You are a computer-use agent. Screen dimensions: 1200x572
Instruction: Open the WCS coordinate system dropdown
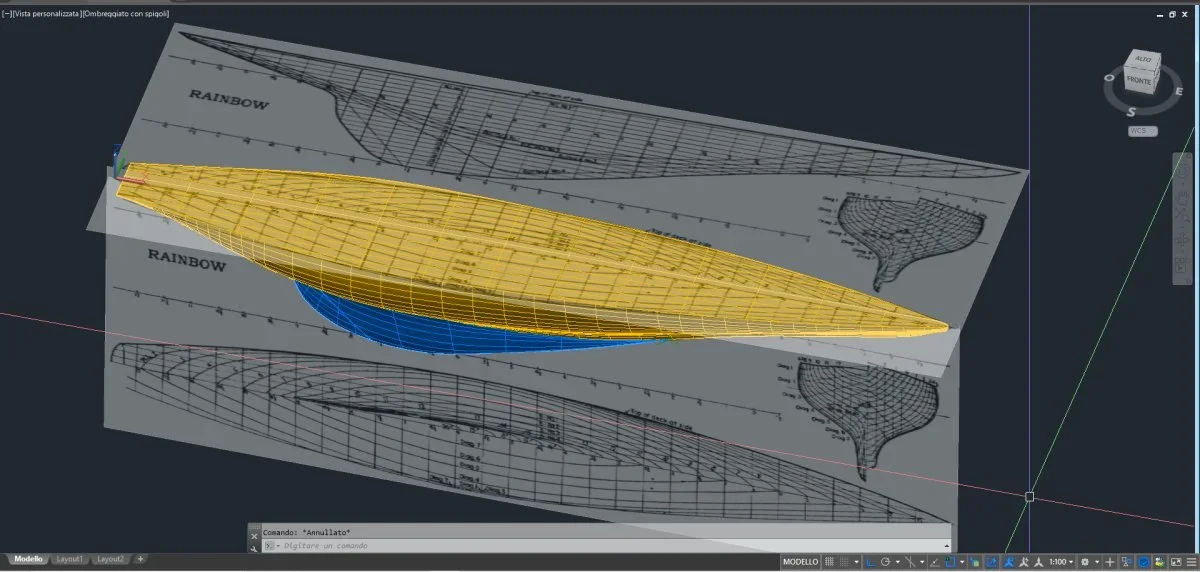pos(1142,131)
